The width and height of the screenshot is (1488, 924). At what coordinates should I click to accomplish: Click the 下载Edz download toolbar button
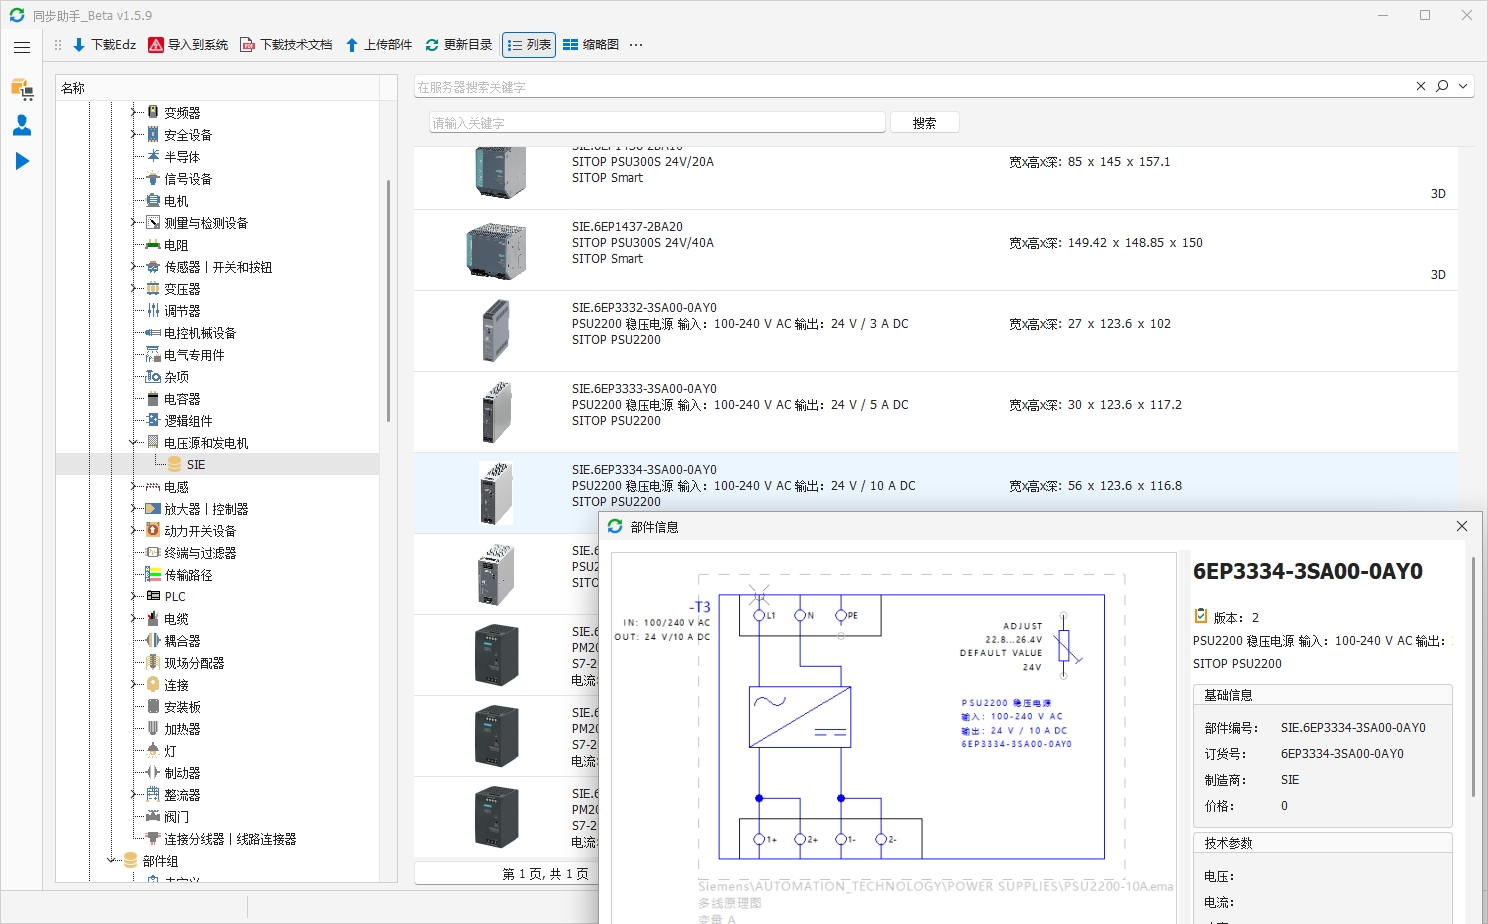click(x=104, y=45)
